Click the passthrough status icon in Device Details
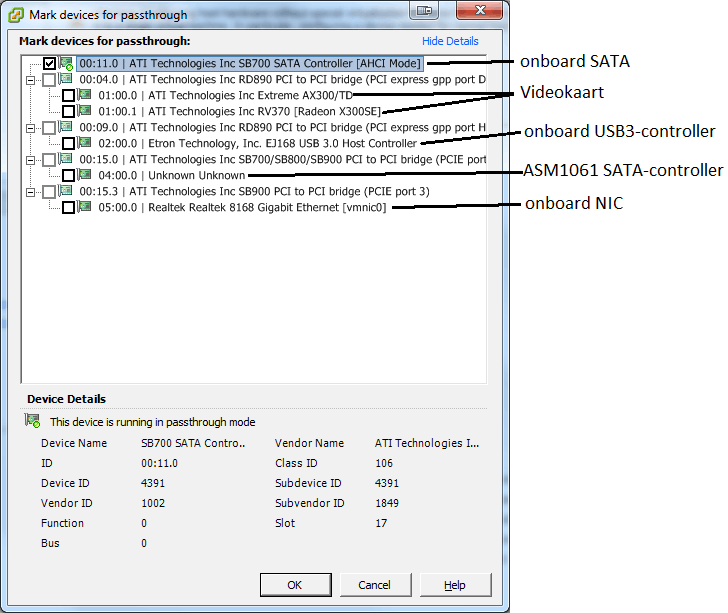728x613 pixels. (x=32, y=421)
